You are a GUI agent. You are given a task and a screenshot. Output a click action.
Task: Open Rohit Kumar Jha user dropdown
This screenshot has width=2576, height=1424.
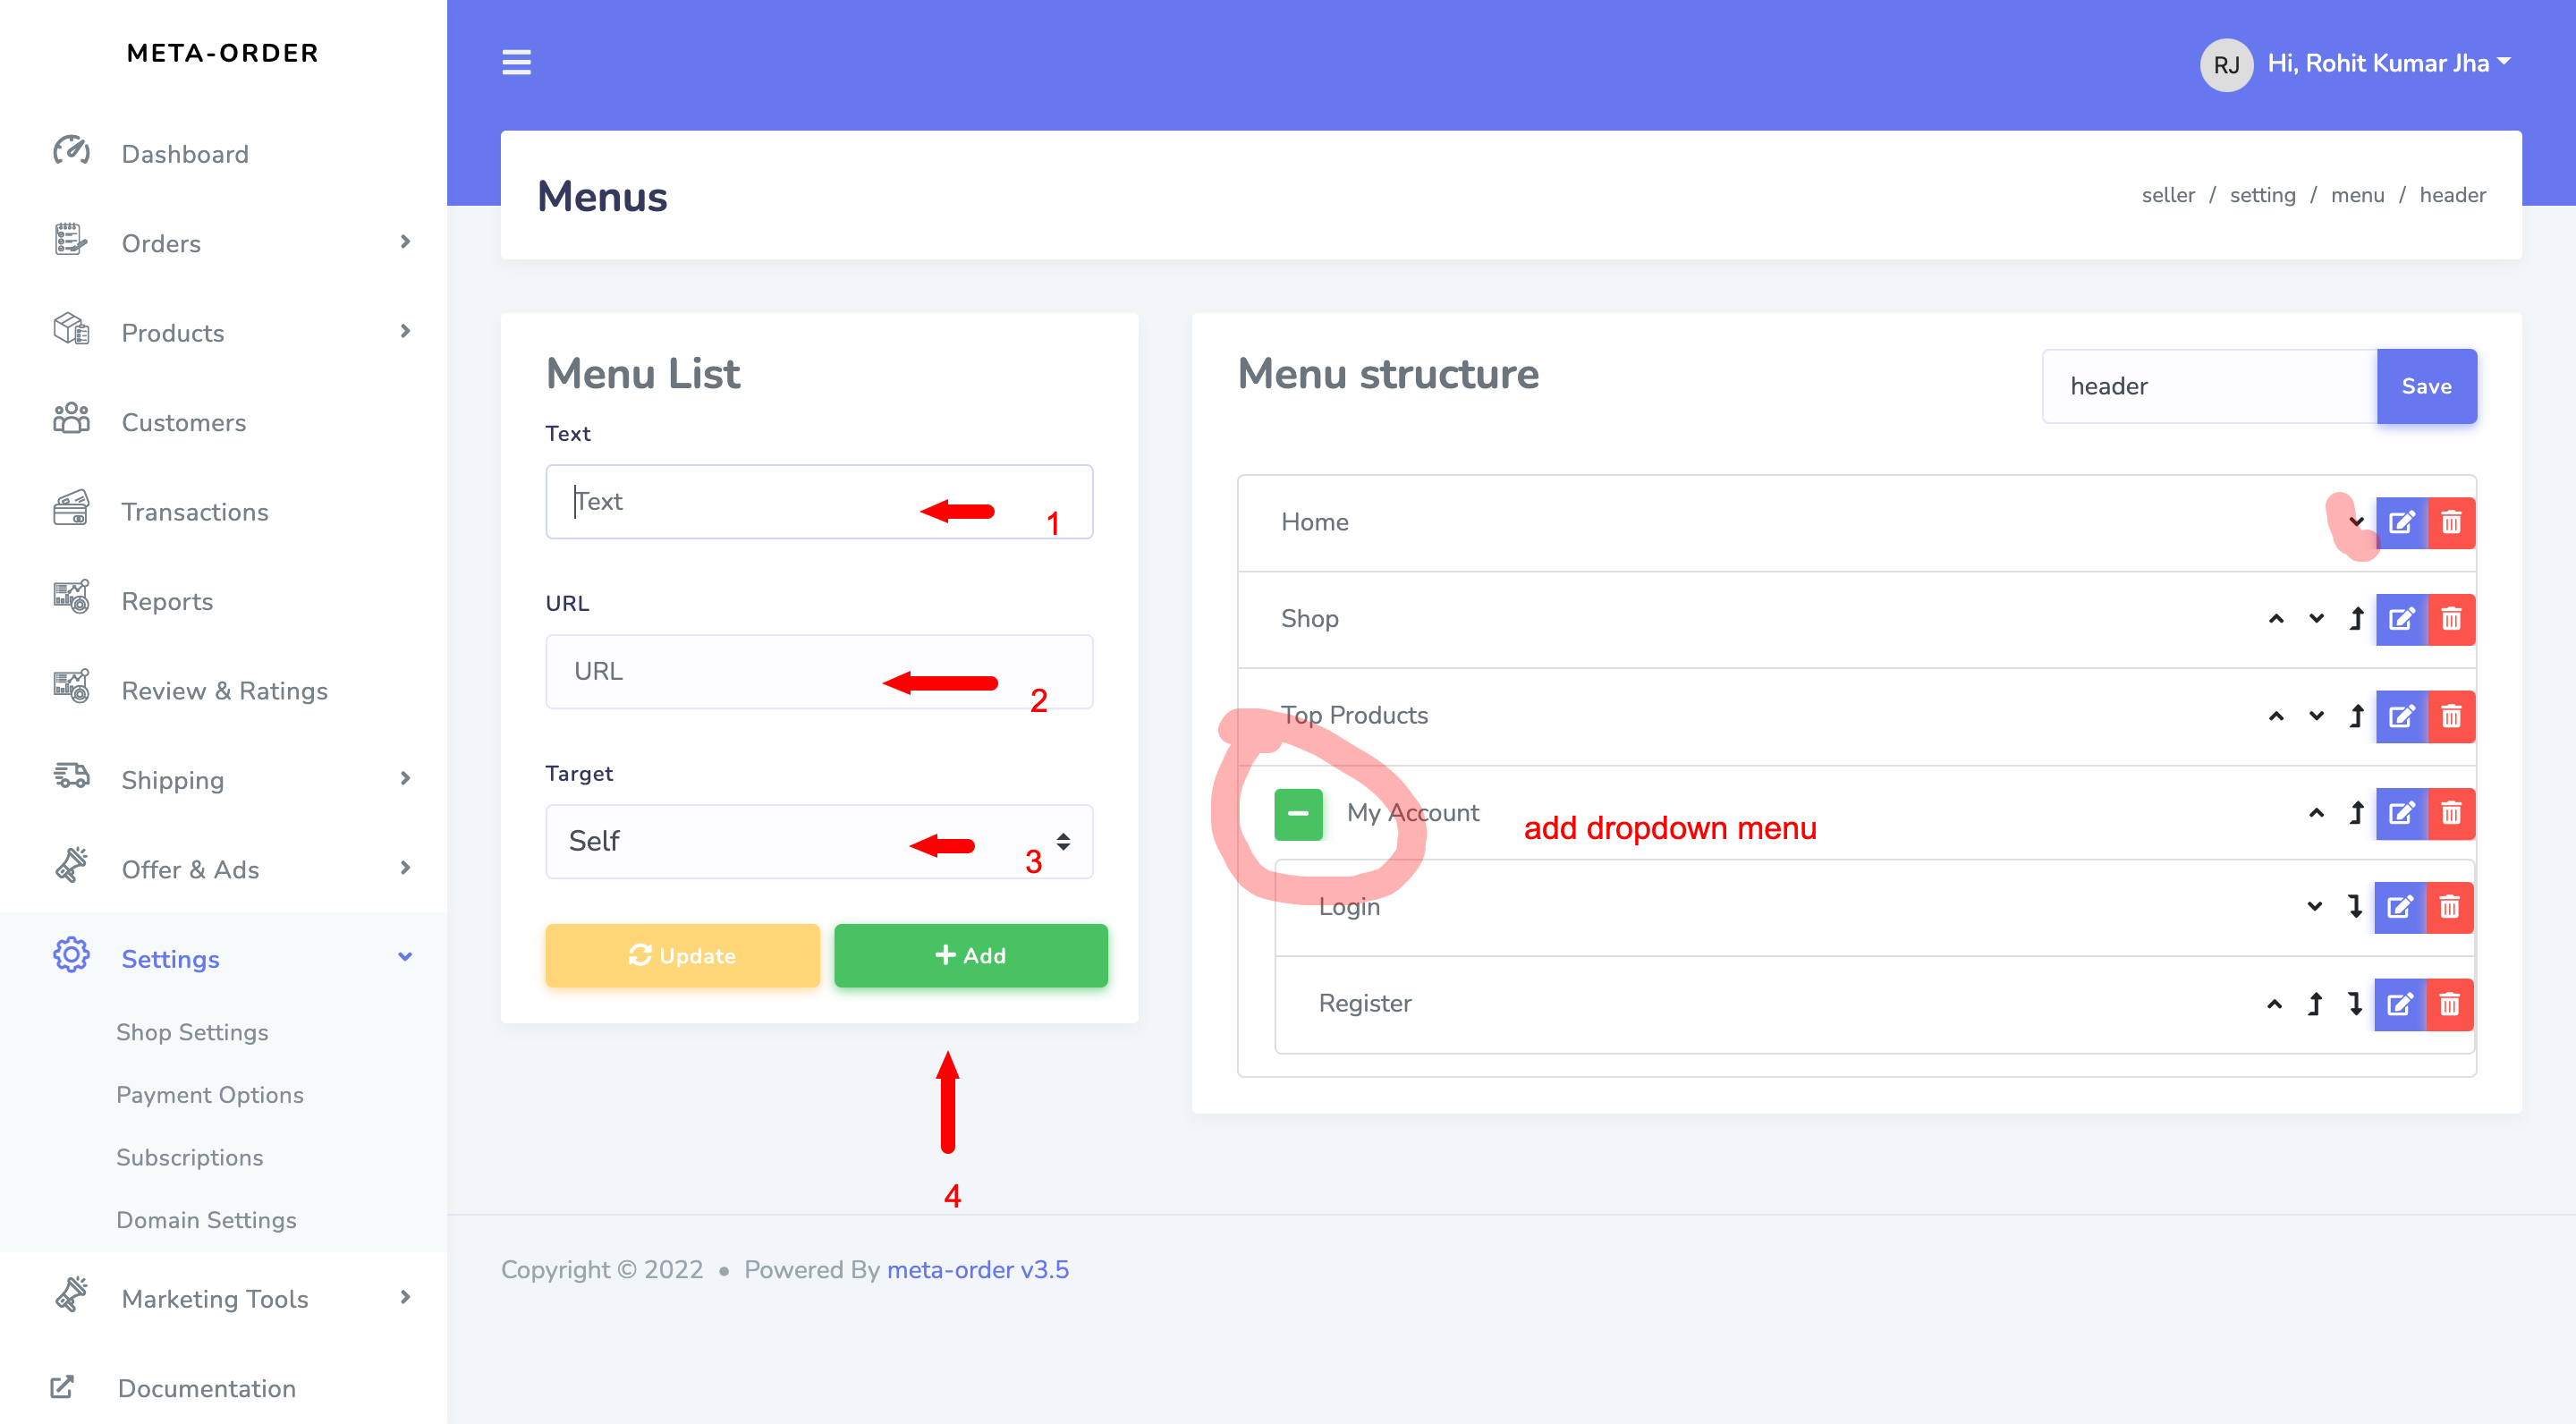click(2388, 64)
